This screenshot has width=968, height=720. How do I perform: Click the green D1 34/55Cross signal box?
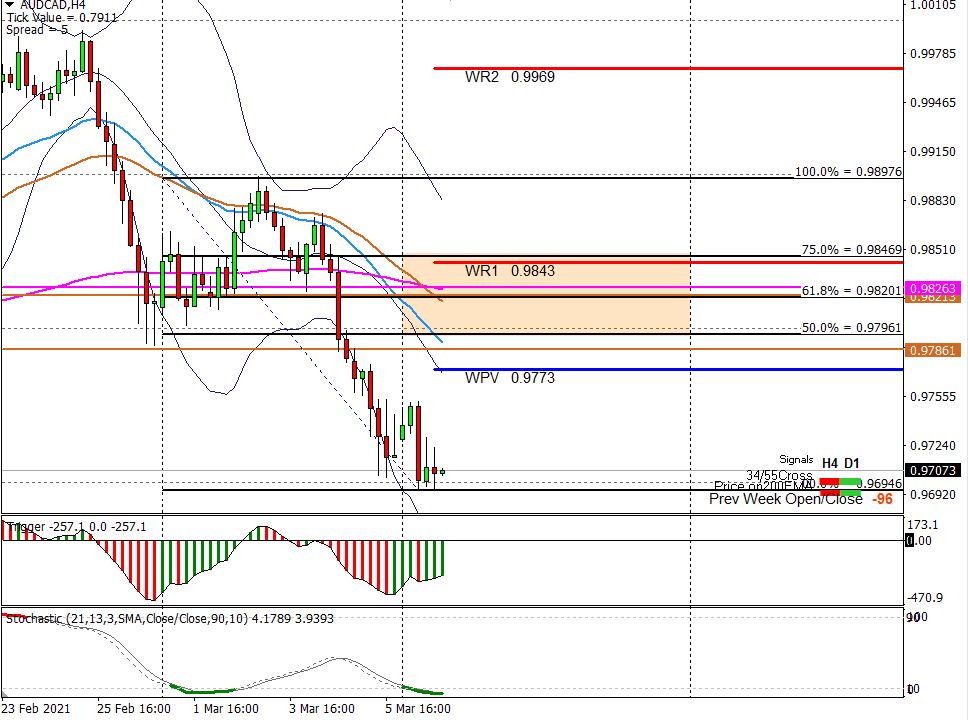point(850,482)
